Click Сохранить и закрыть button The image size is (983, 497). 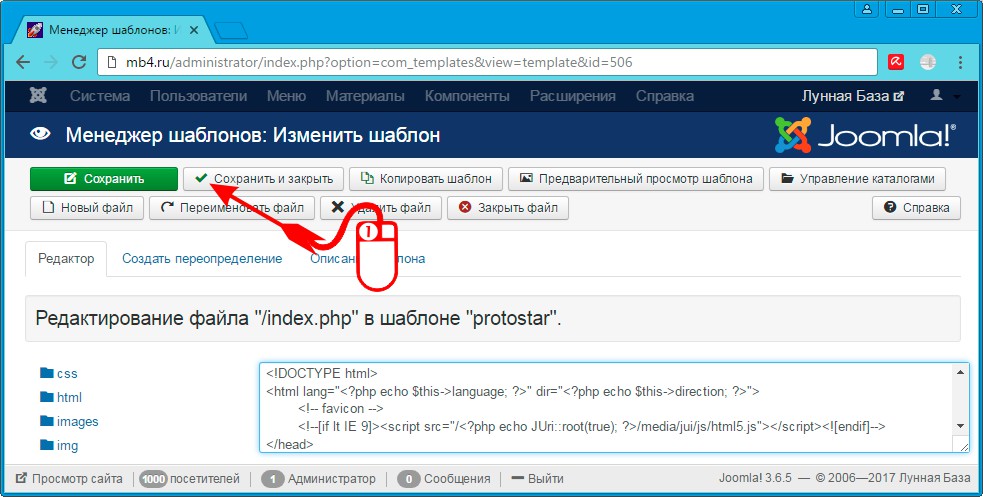pos(263,179)
